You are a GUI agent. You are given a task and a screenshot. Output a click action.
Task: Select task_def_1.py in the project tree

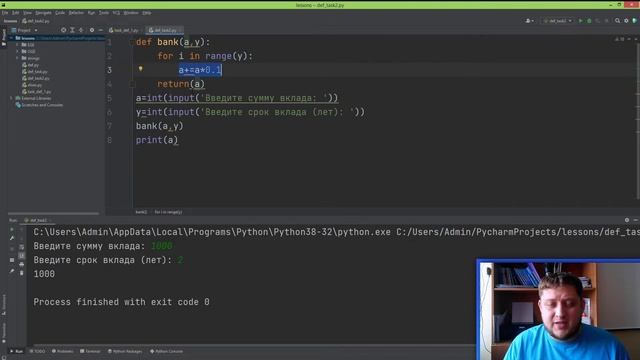coord(37,92)
